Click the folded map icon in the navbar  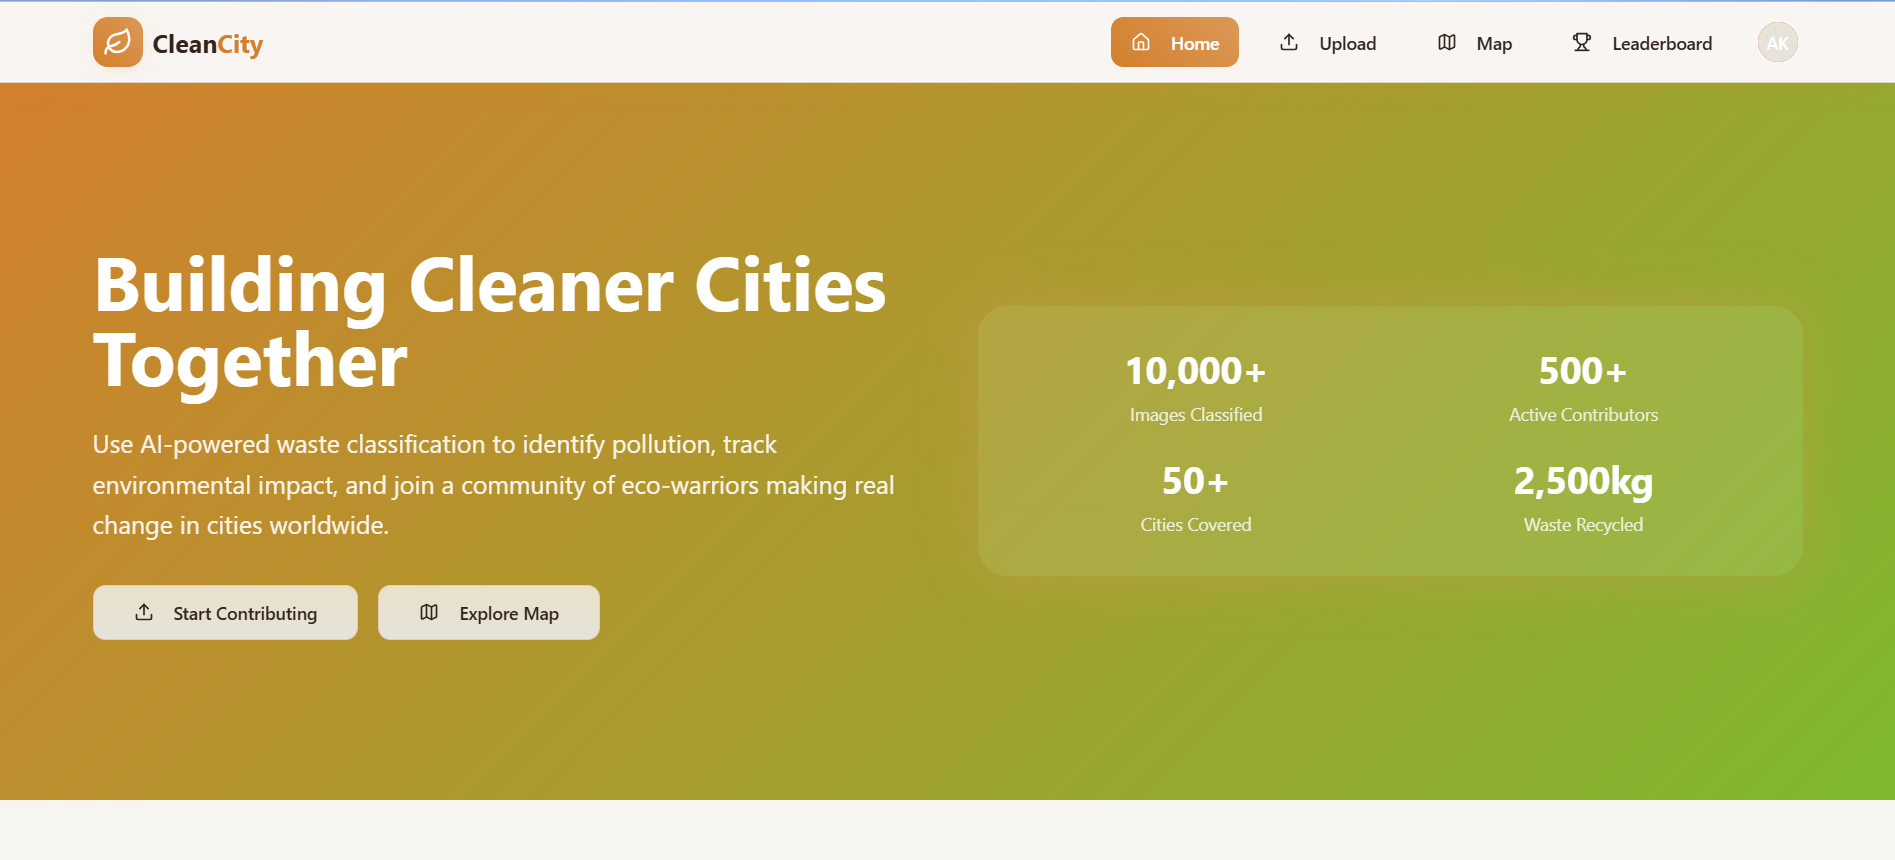[1447, 42]
